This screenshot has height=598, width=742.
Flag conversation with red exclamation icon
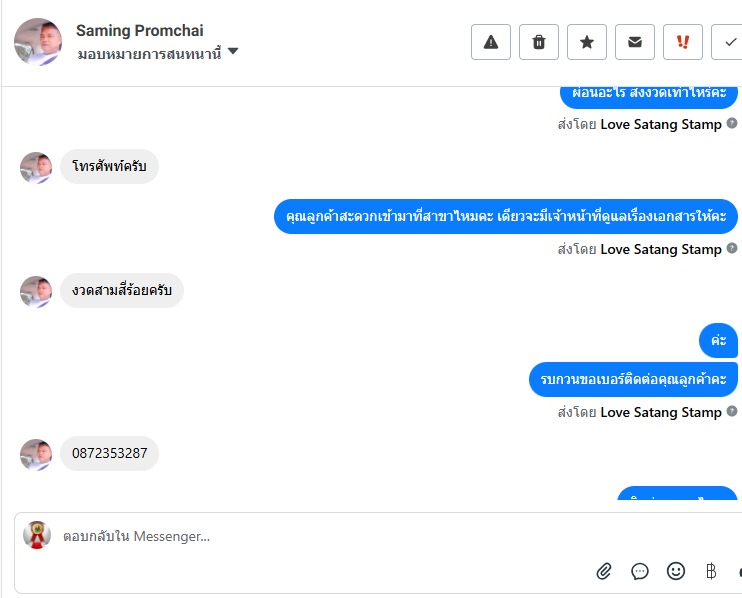683,42
